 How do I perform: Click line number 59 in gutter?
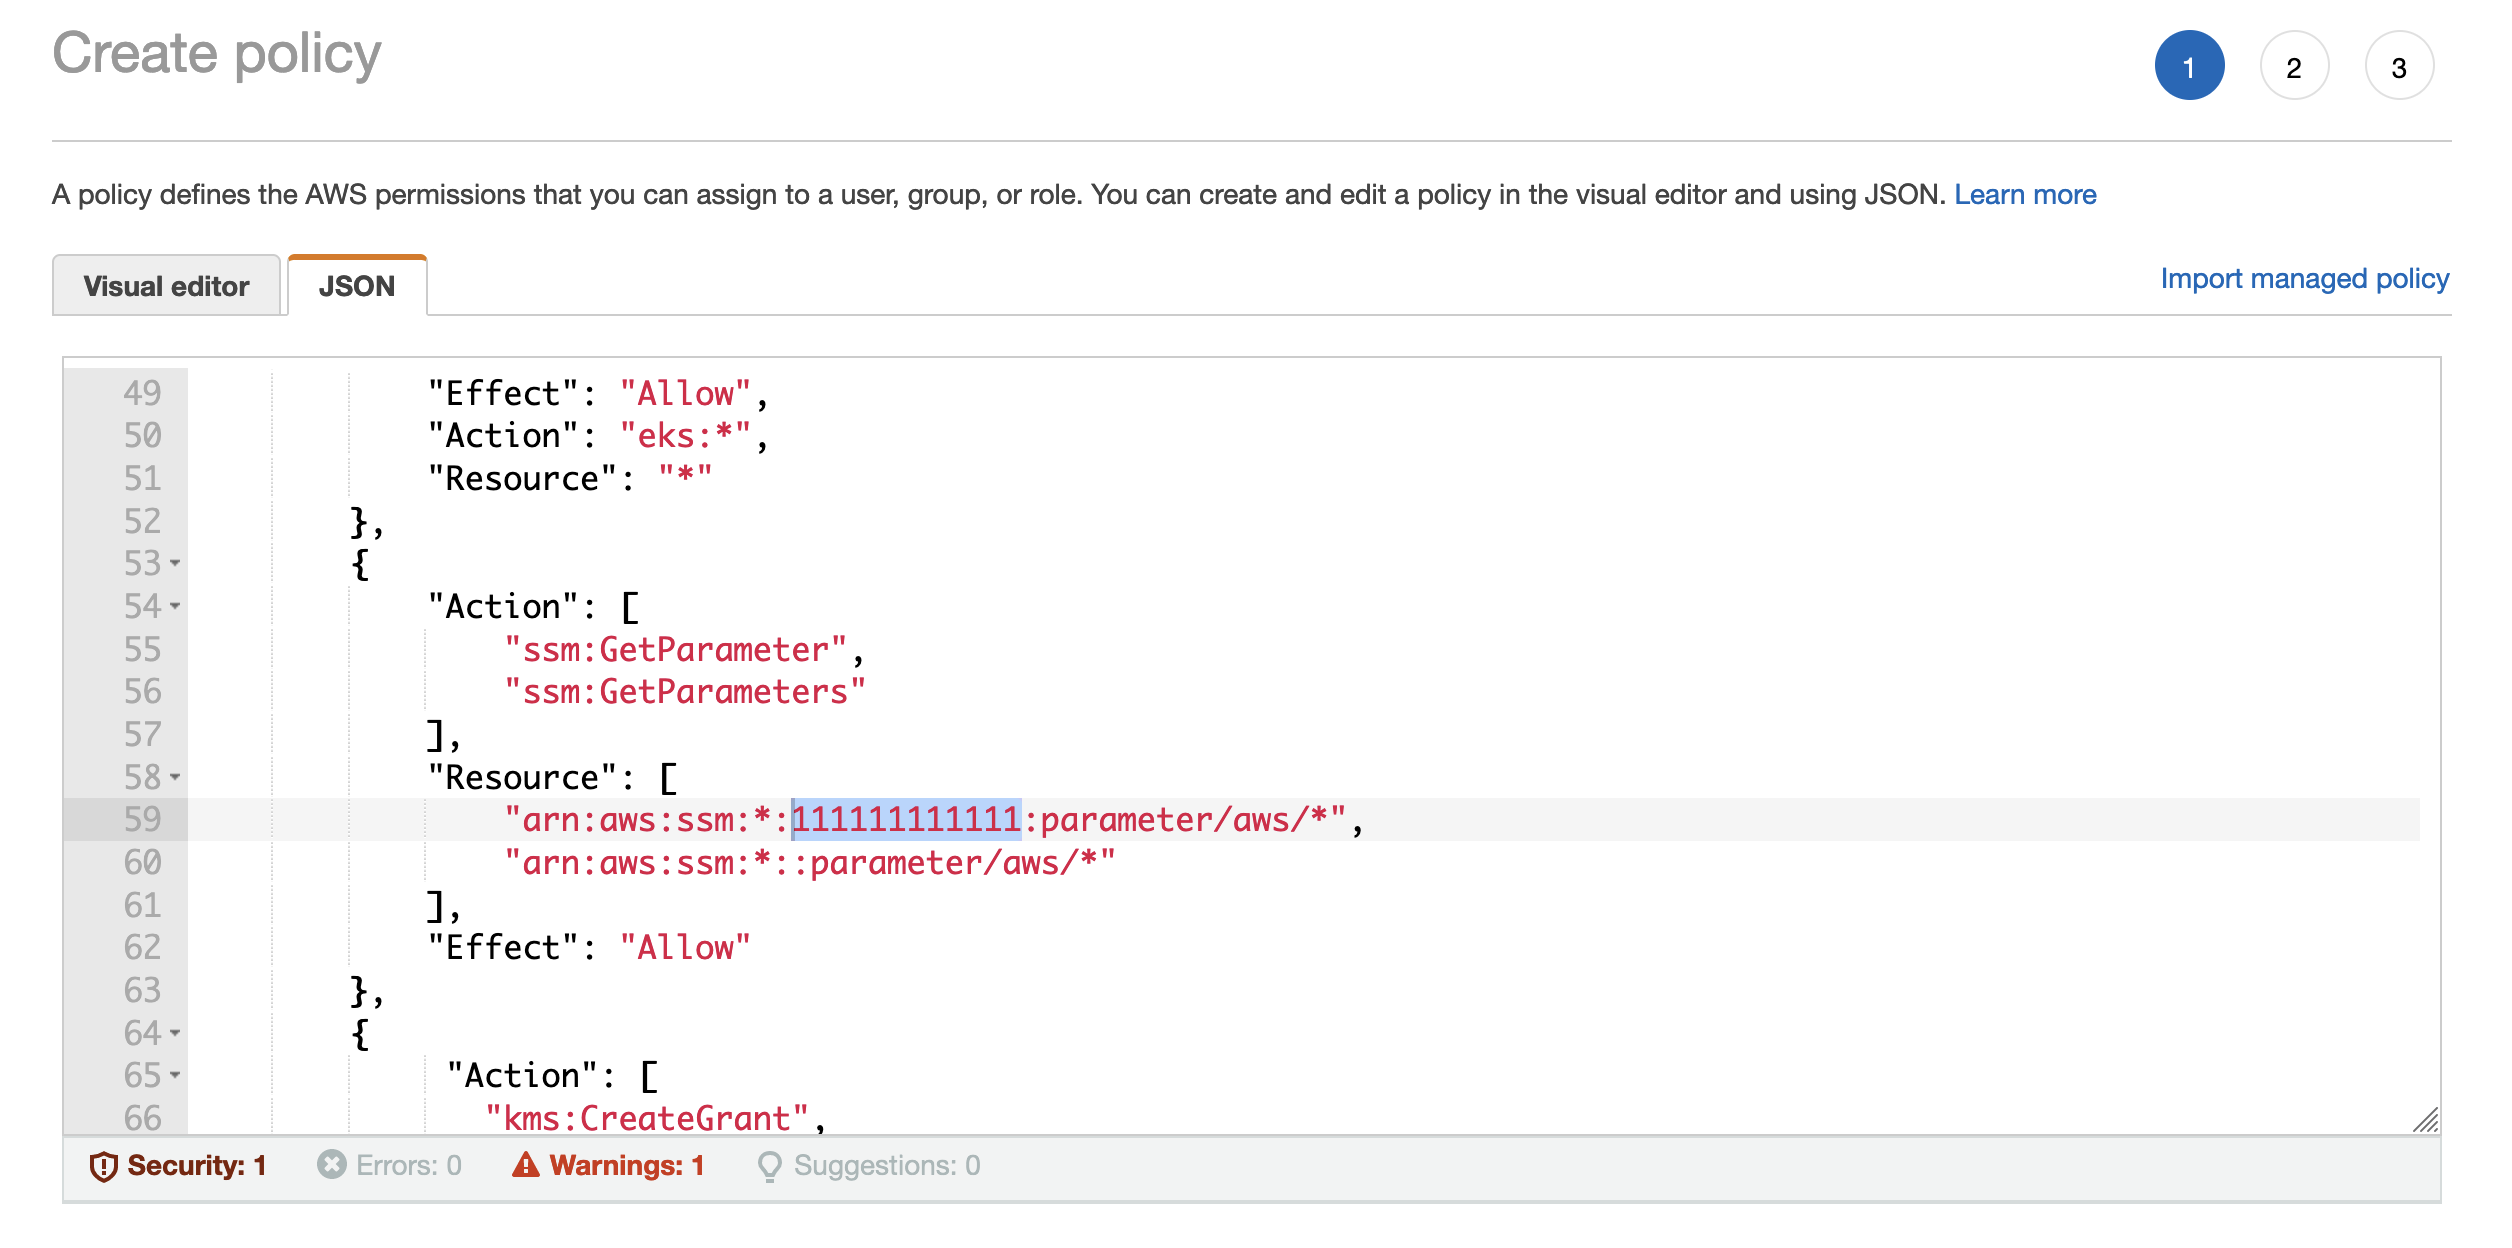(142, 820)
